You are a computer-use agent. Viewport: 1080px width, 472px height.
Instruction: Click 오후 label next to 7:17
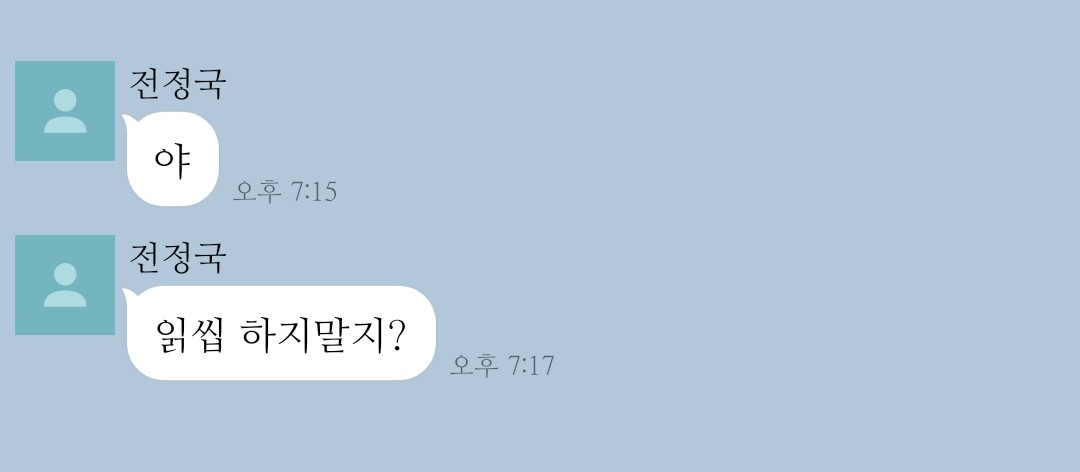click(474, 365)
